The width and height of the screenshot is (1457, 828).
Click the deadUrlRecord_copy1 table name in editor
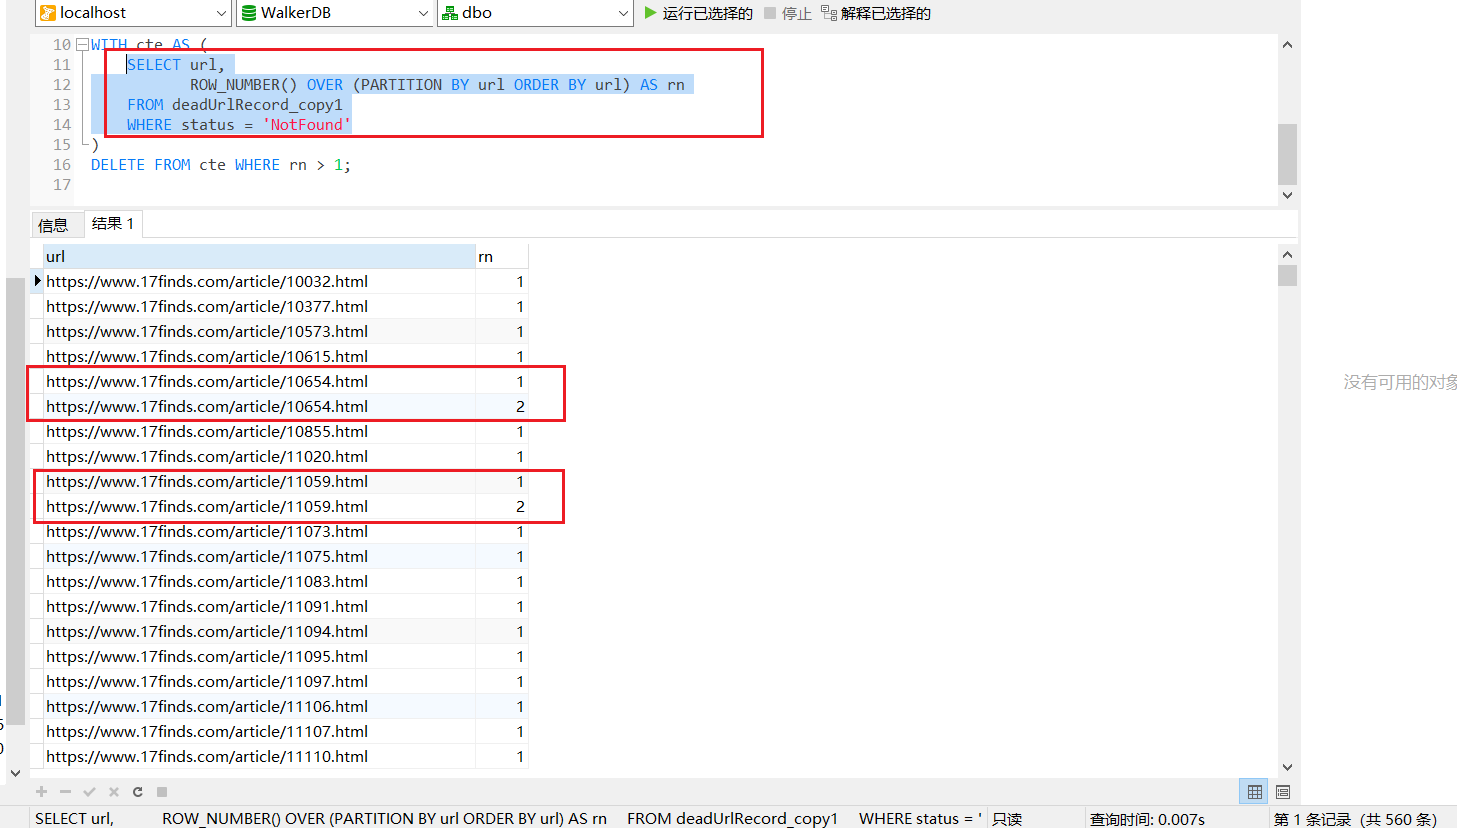coord(257,105)
